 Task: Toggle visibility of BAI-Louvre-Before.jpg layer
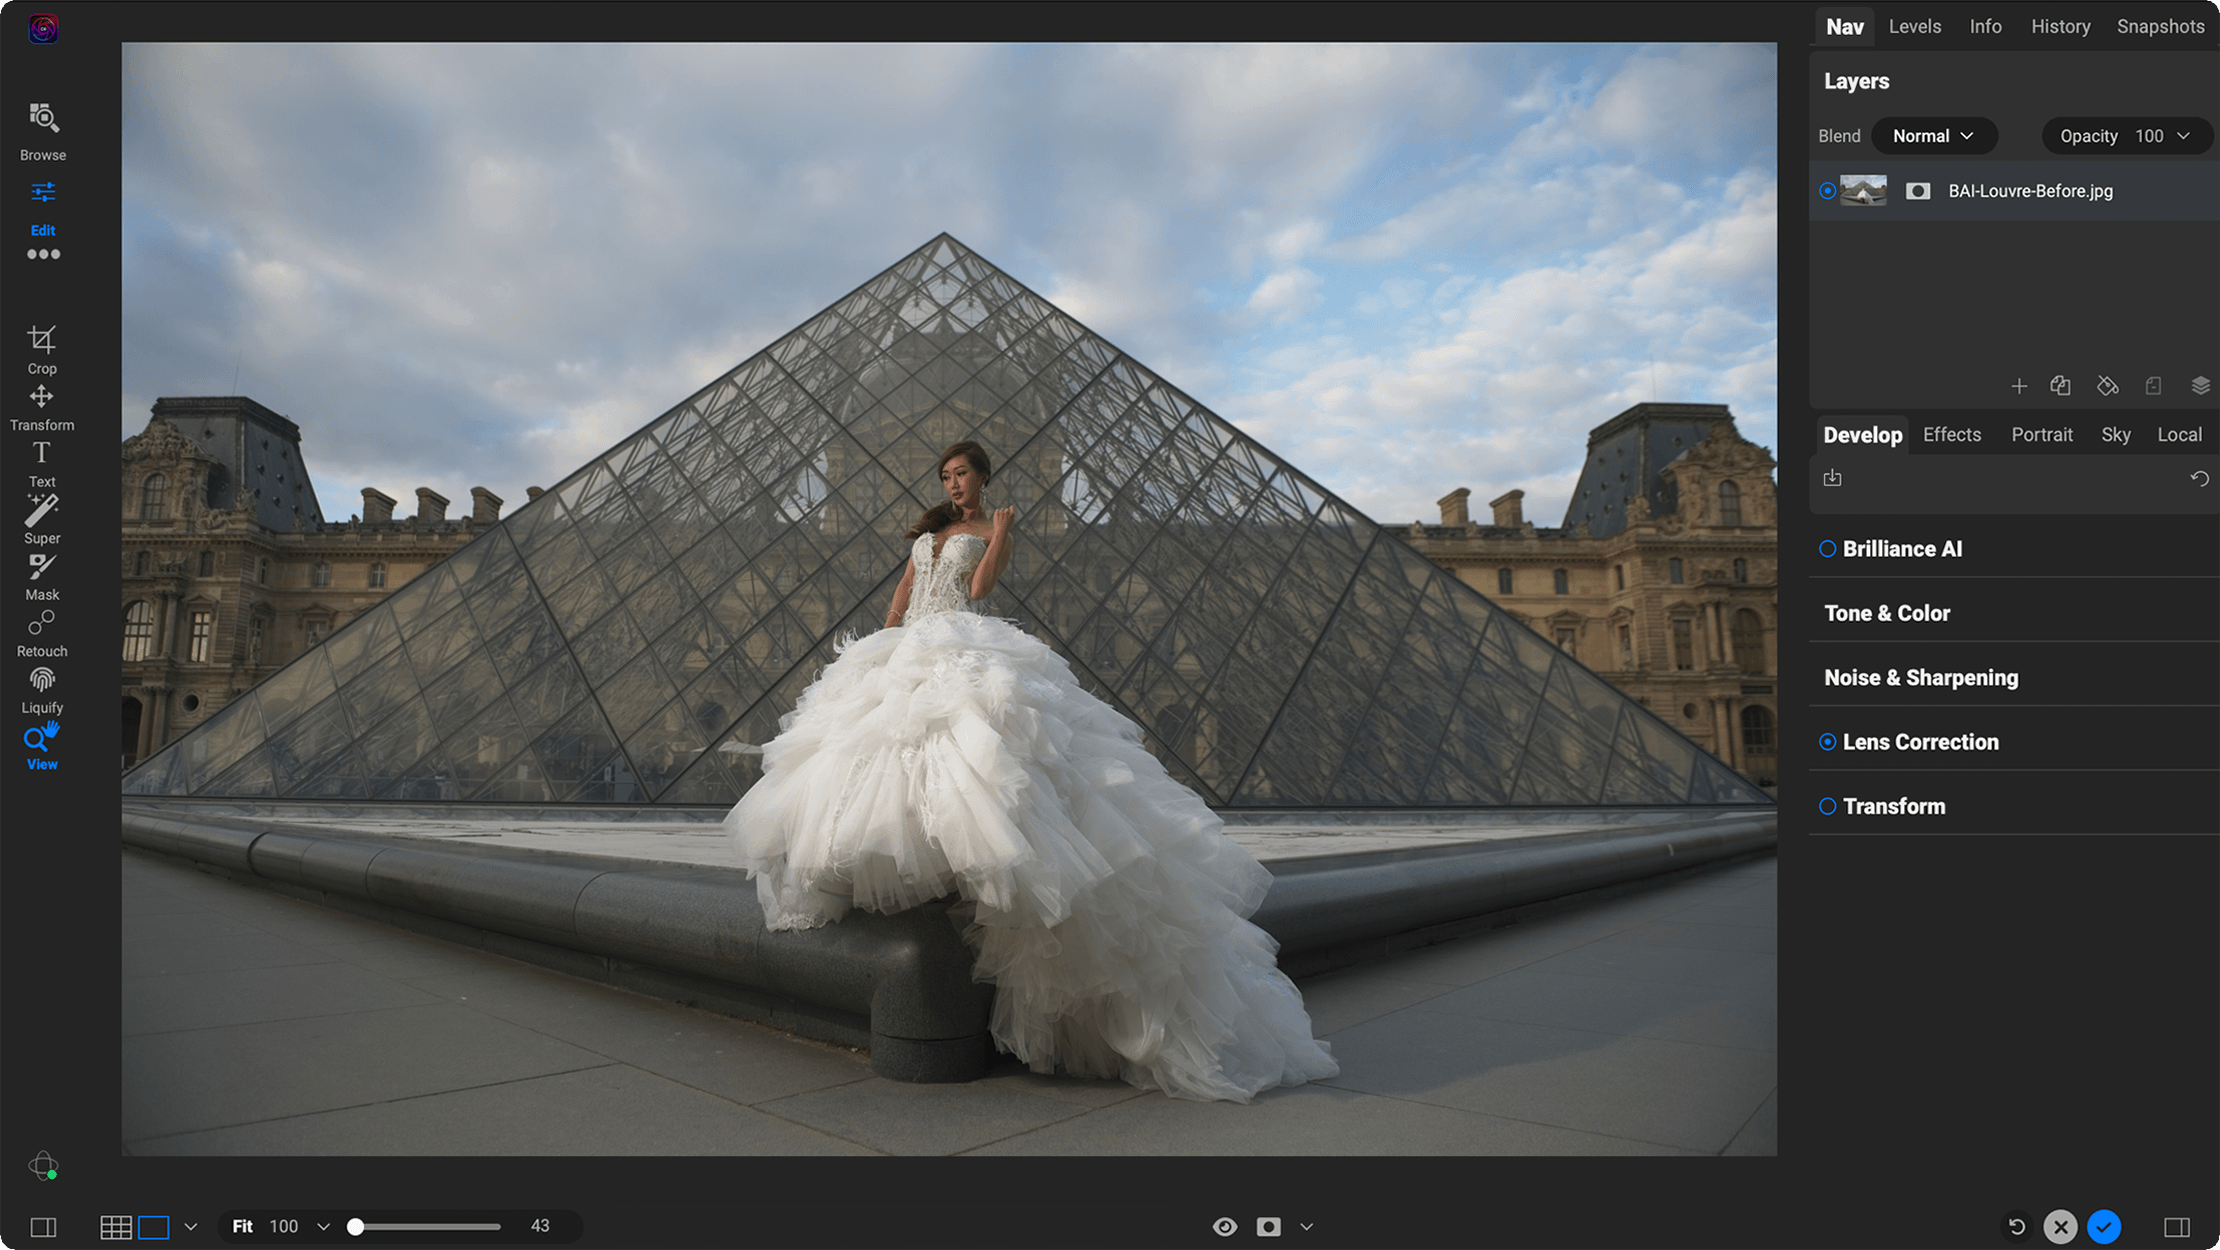coord(1827,190)
